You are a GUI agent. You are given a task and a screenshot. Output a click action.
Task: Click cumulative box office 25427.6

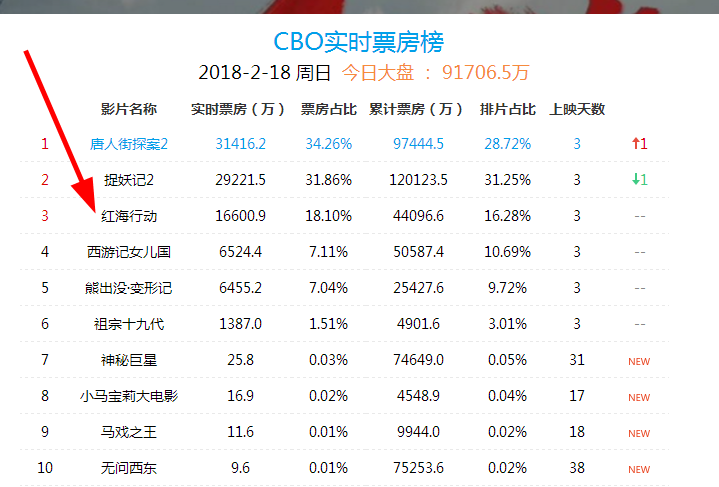click(x=419, y=288)
